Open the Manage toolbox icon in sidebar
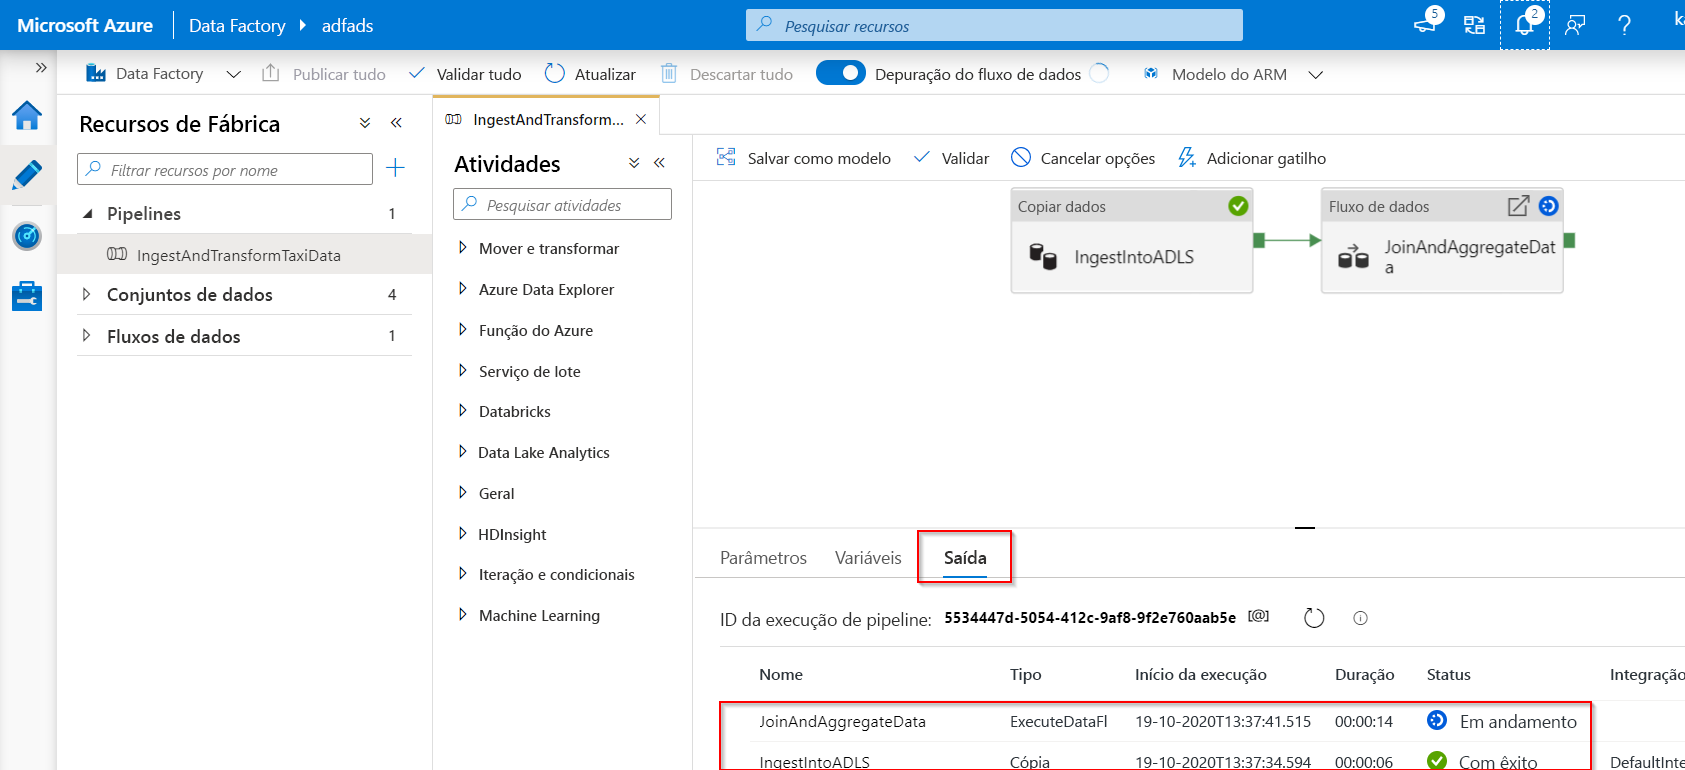The width and height of the screenshot is (1685, 770). [27, 296]
